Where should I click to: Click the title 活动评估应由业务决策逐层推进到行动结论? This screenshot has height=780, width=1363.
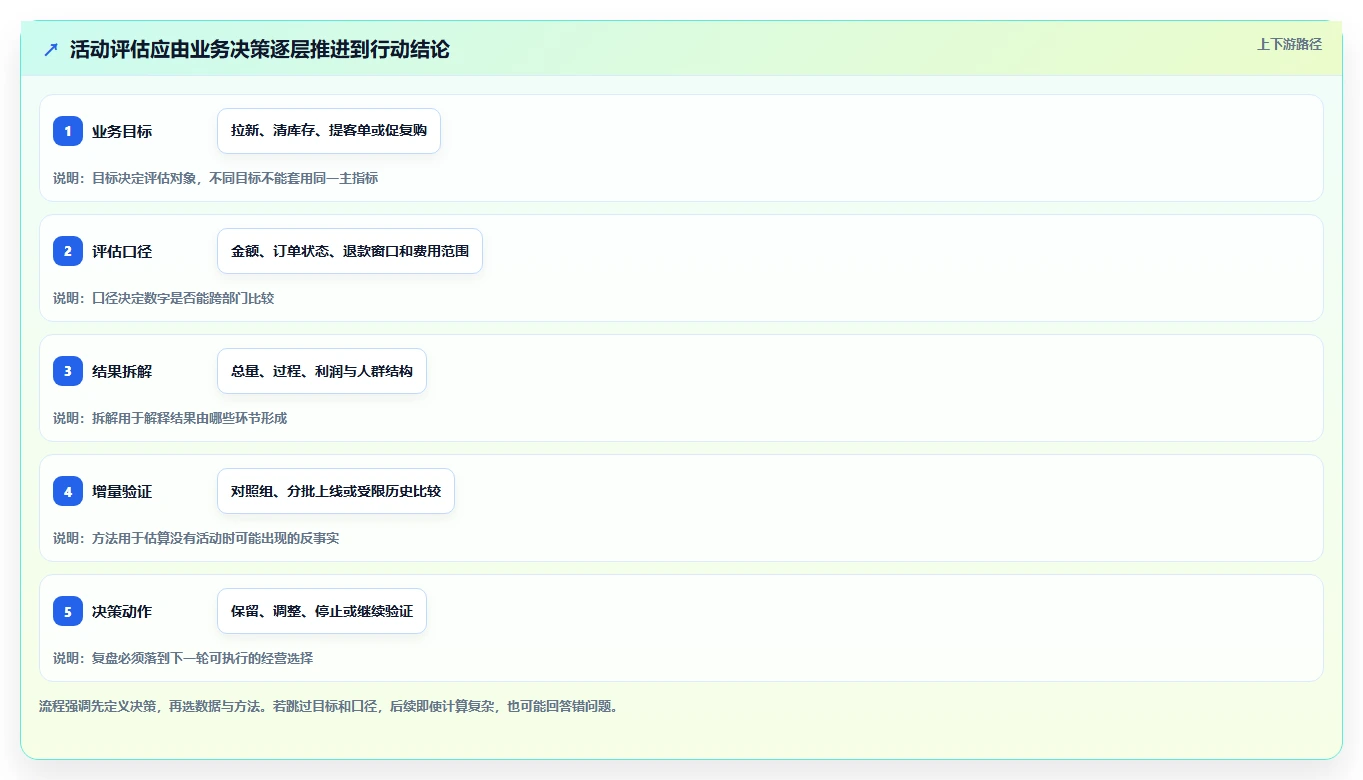260,49
